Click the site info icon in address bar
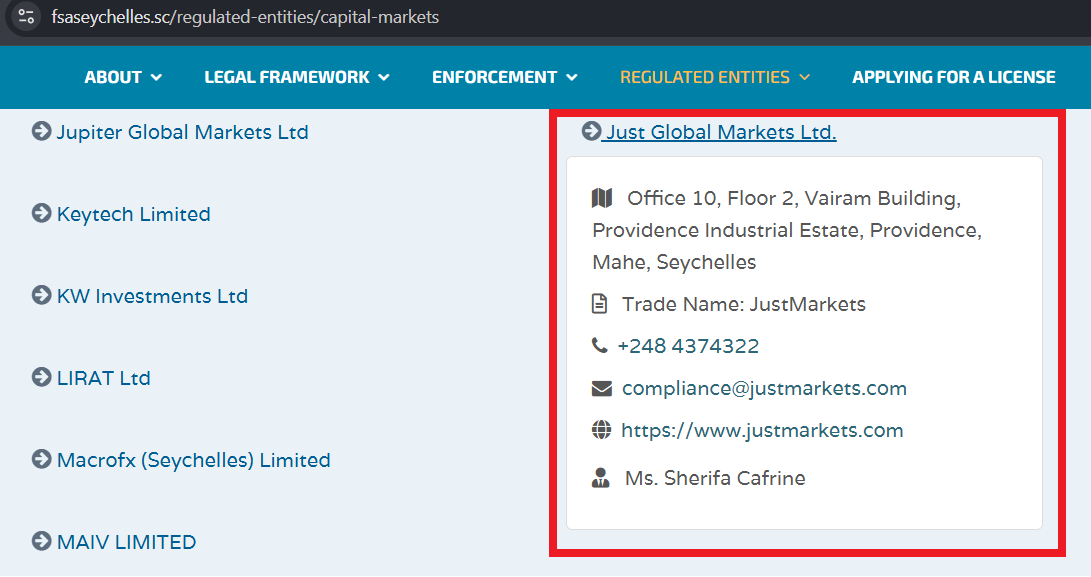 click(x=26, y=17)
